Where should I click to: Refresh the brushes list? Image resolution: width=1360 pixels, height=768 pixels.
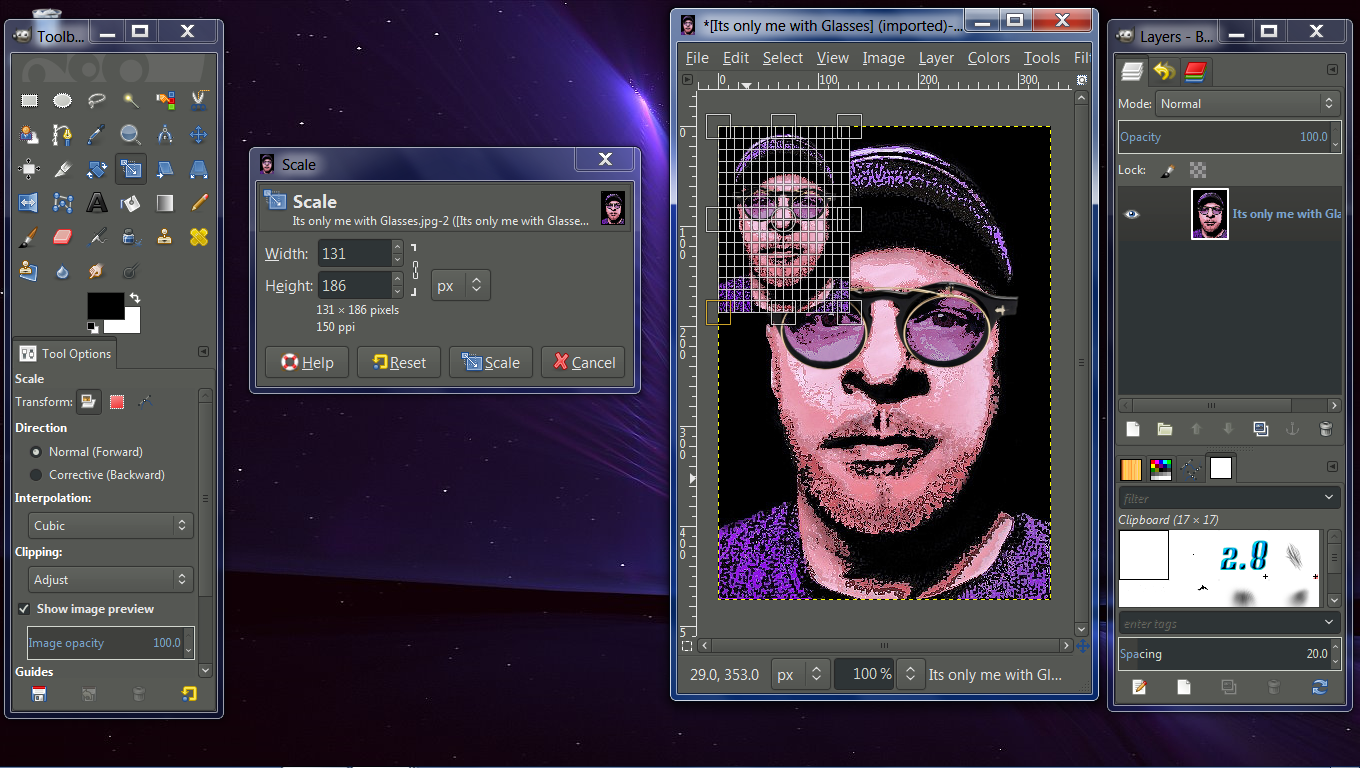tap(1319, 687)
